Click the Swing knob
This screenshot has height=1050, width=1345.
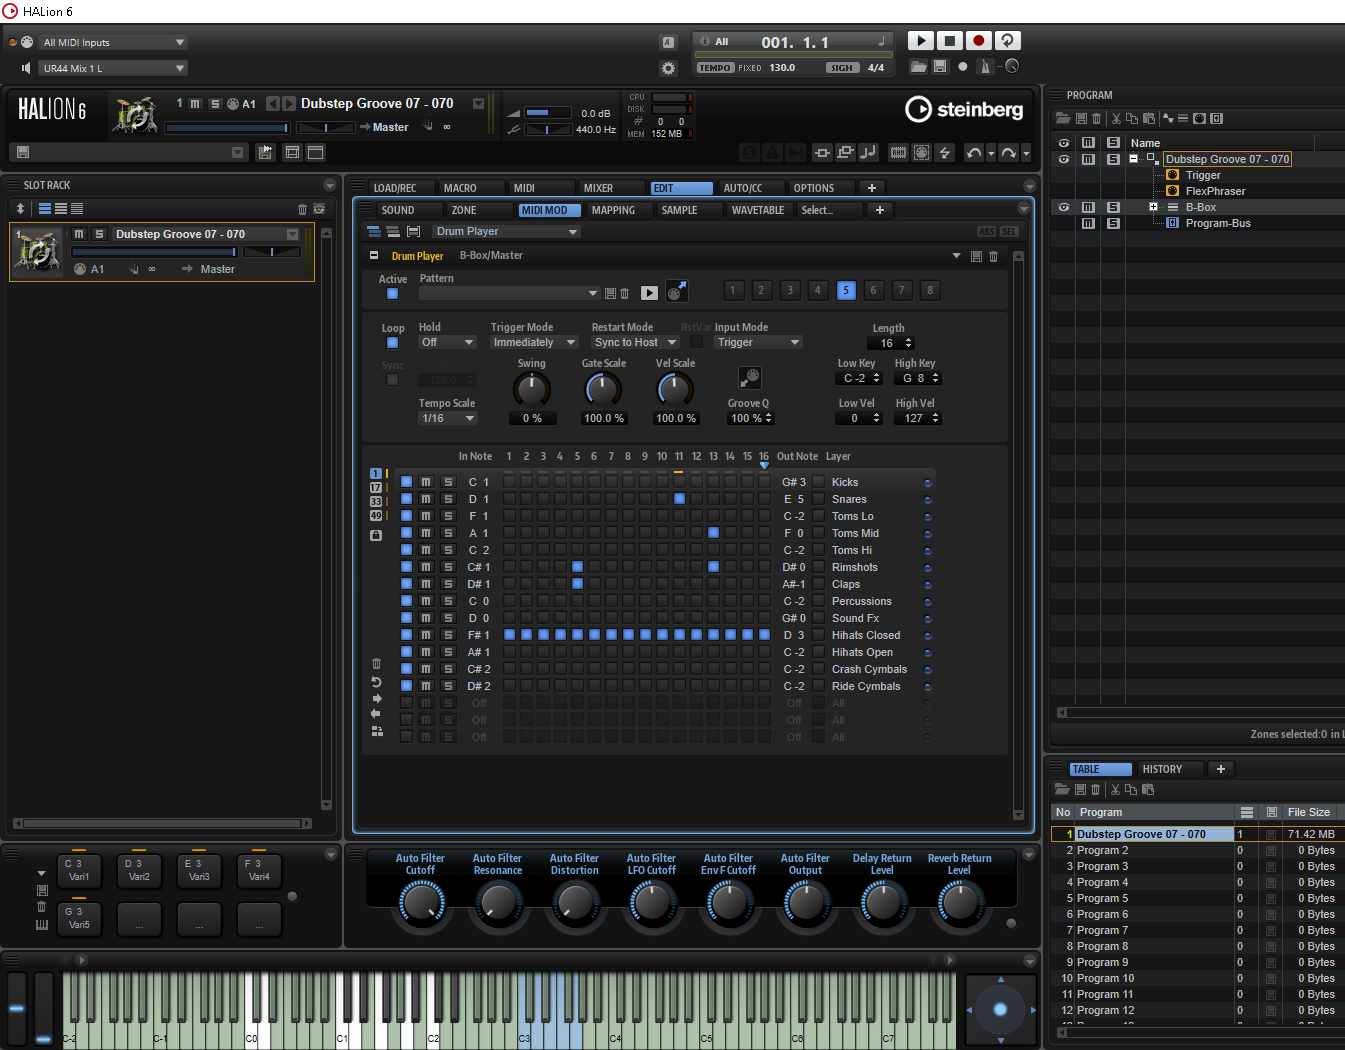(532, 389)
